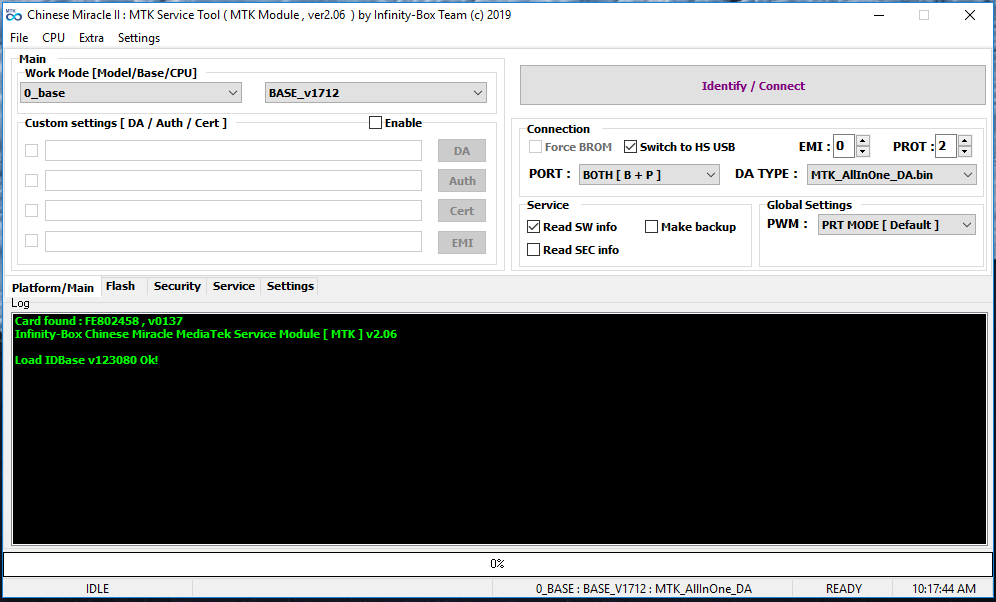Click the Auth browse button
The image size is (996, 602).
(x=462, y=180)
